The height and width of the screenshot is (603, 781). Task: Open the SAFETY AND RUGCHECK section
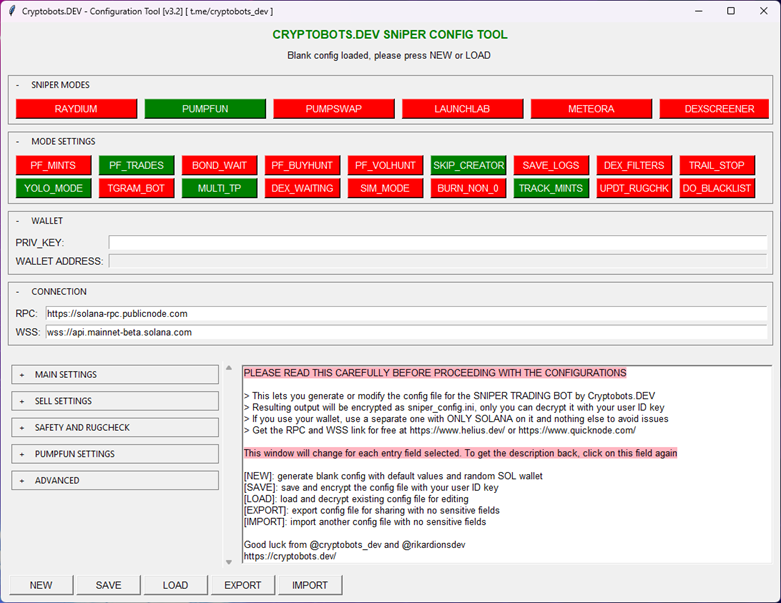point(114,427)
